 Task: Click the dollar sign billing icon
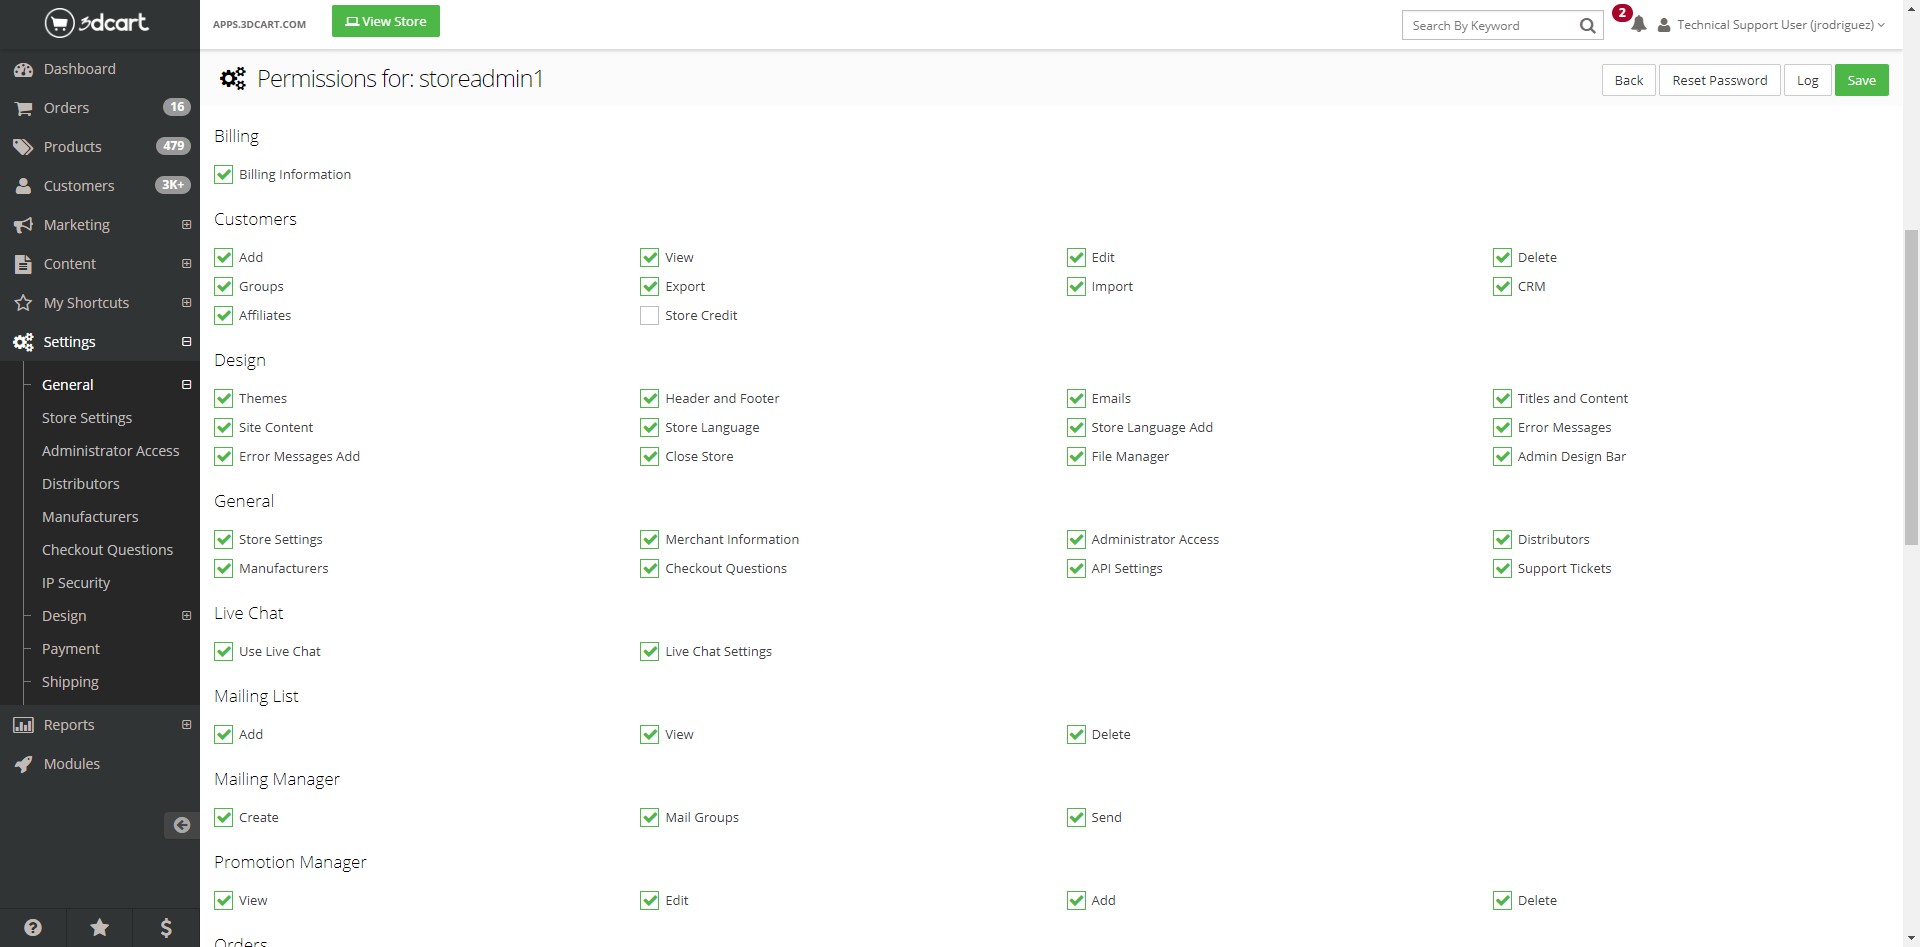166,928
